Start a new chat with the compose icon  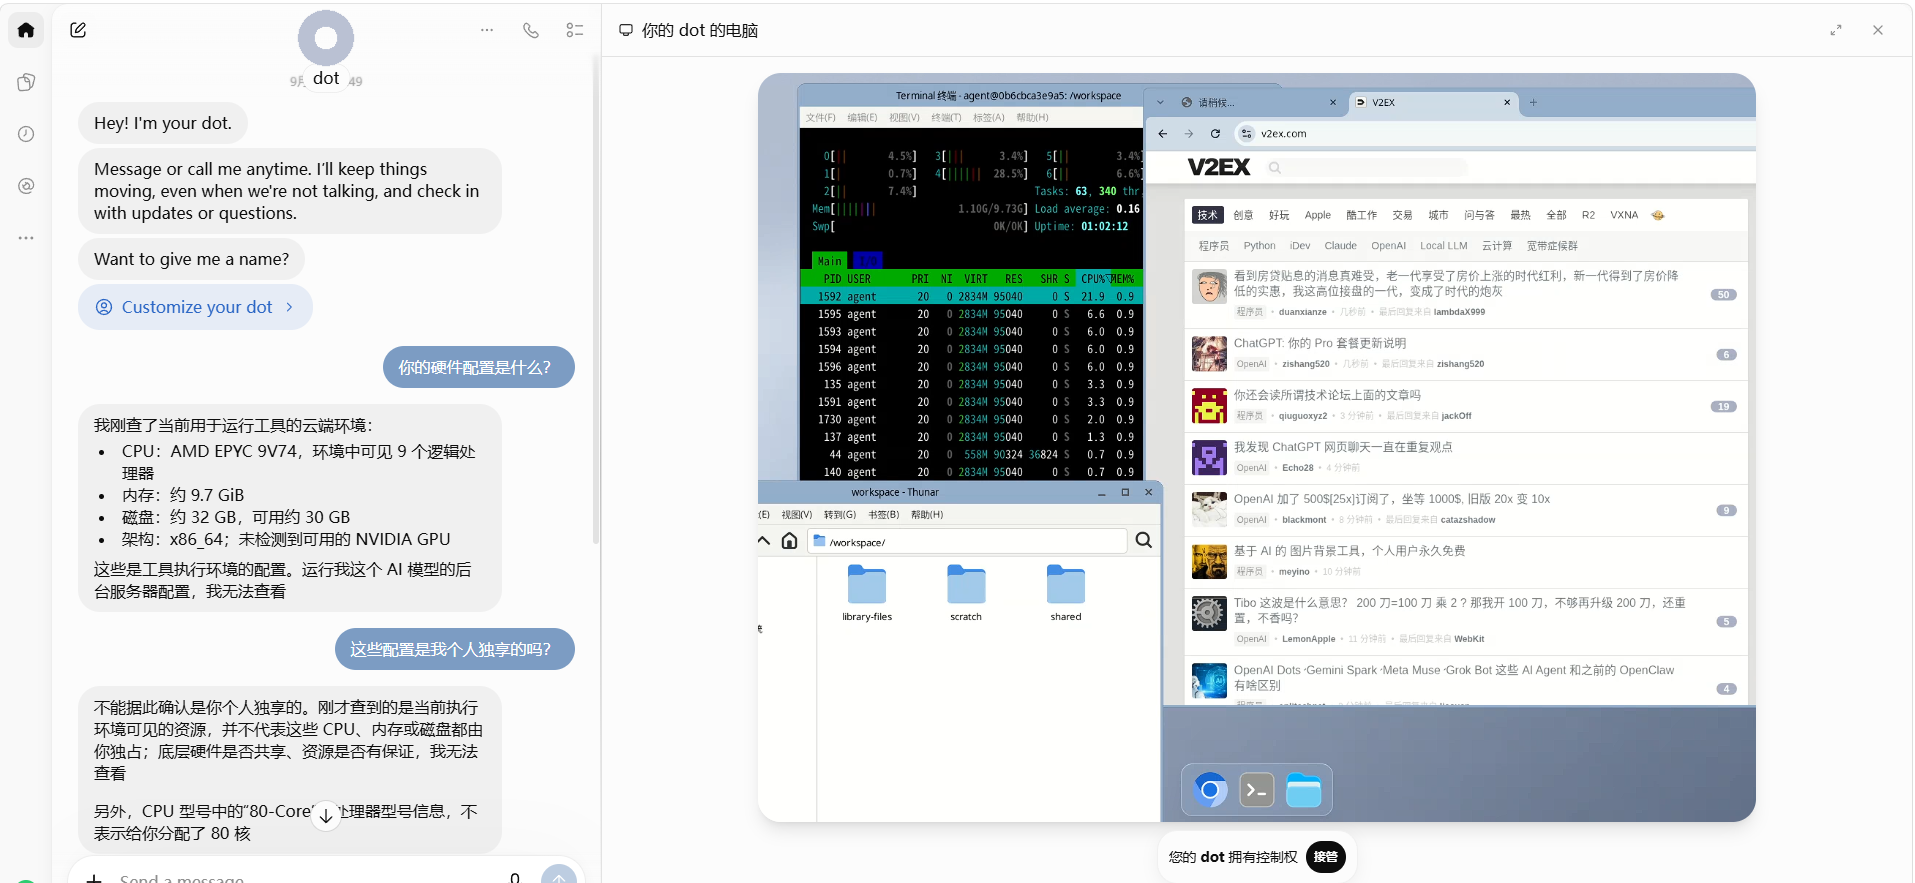point(78,30)
